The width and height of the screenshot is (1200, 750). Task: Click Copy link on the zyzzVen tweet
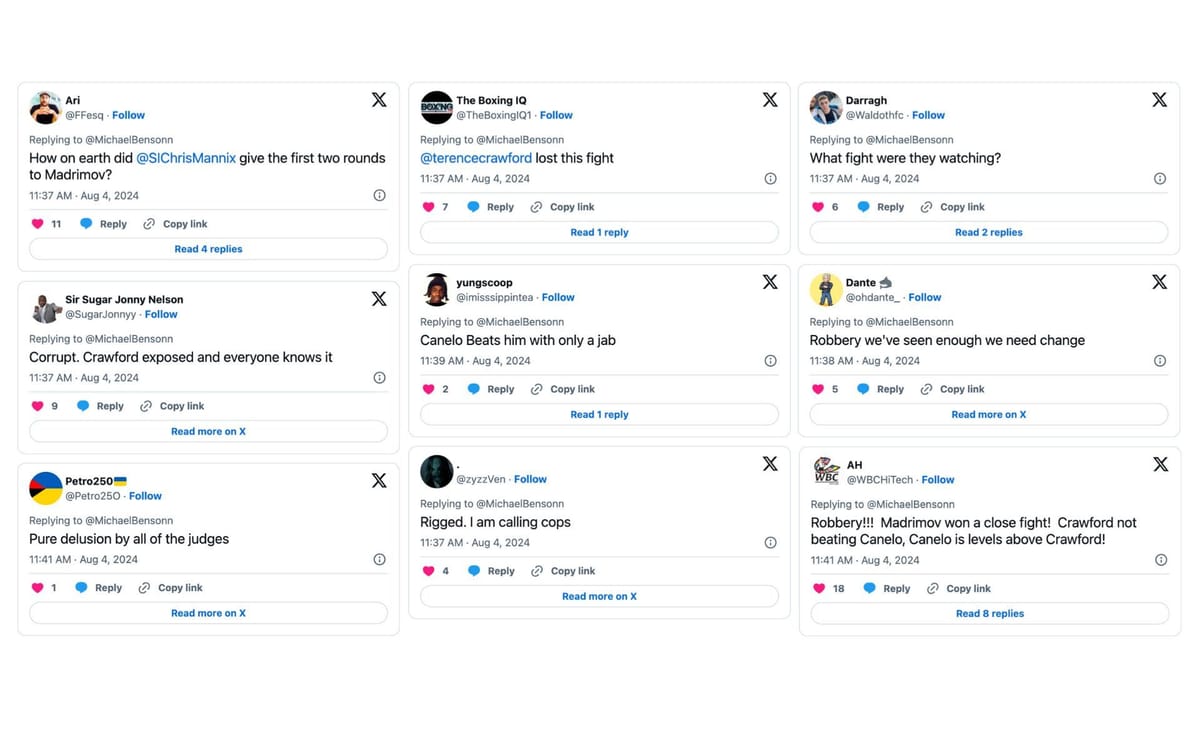pos(563,571)
